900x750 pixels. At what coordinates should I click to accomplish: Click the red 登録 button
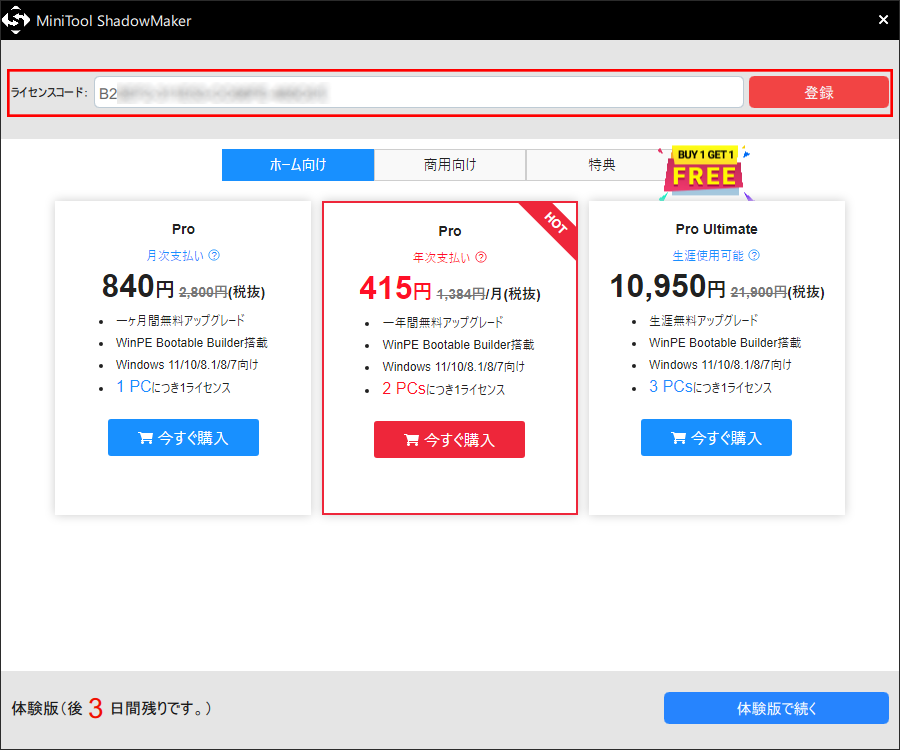point(818,92)
